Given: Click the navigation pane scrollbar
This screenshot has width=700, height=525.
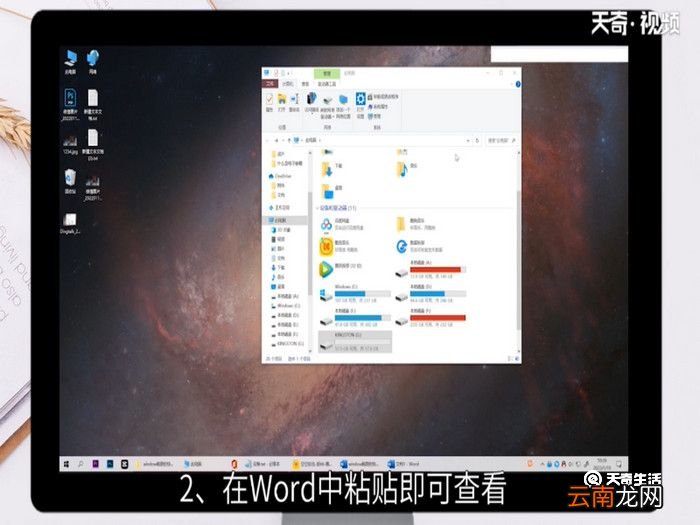Looking at the screenshot, I should point(309,241).
